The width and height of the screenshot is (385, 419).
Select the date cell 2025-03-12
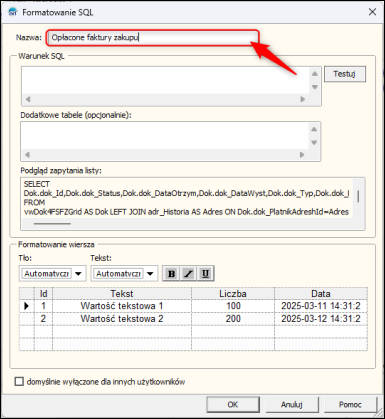pos(321,319)
